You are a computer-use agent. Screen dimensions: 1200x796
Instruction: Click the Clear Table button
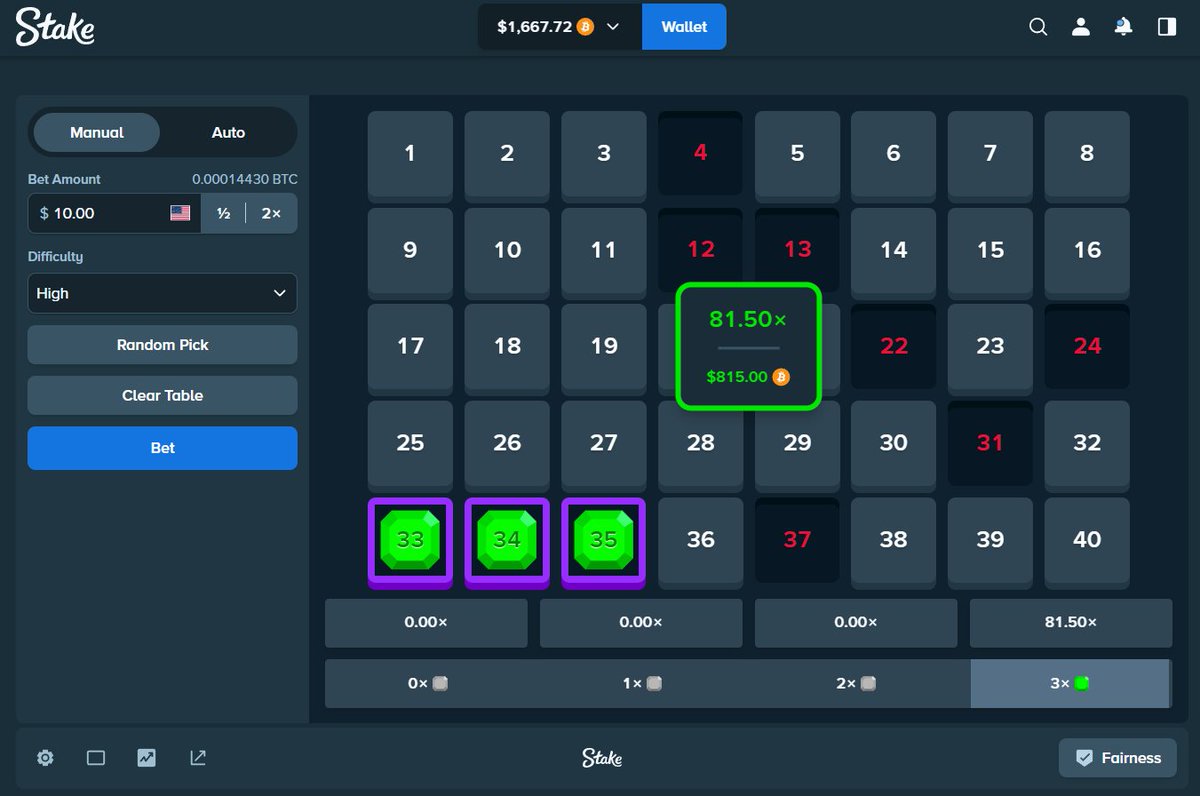coord(162,395)
